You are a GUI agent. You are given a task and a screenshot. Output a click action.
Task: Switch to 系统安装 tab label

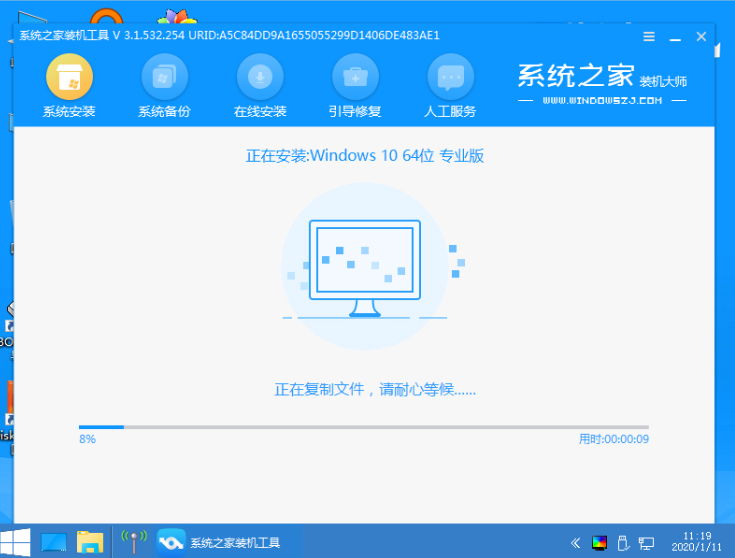69,112
